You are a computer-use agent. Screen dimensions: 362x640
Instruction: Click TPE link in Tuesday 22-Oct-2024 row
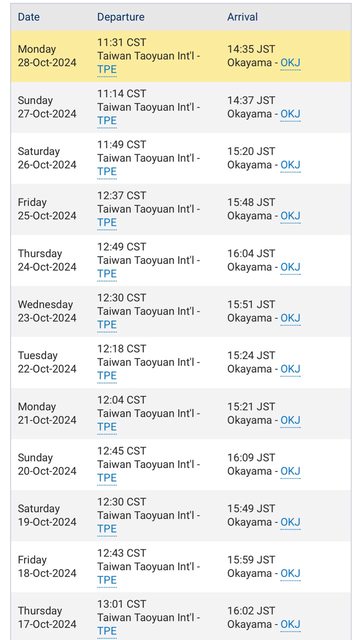coord(107,376)
